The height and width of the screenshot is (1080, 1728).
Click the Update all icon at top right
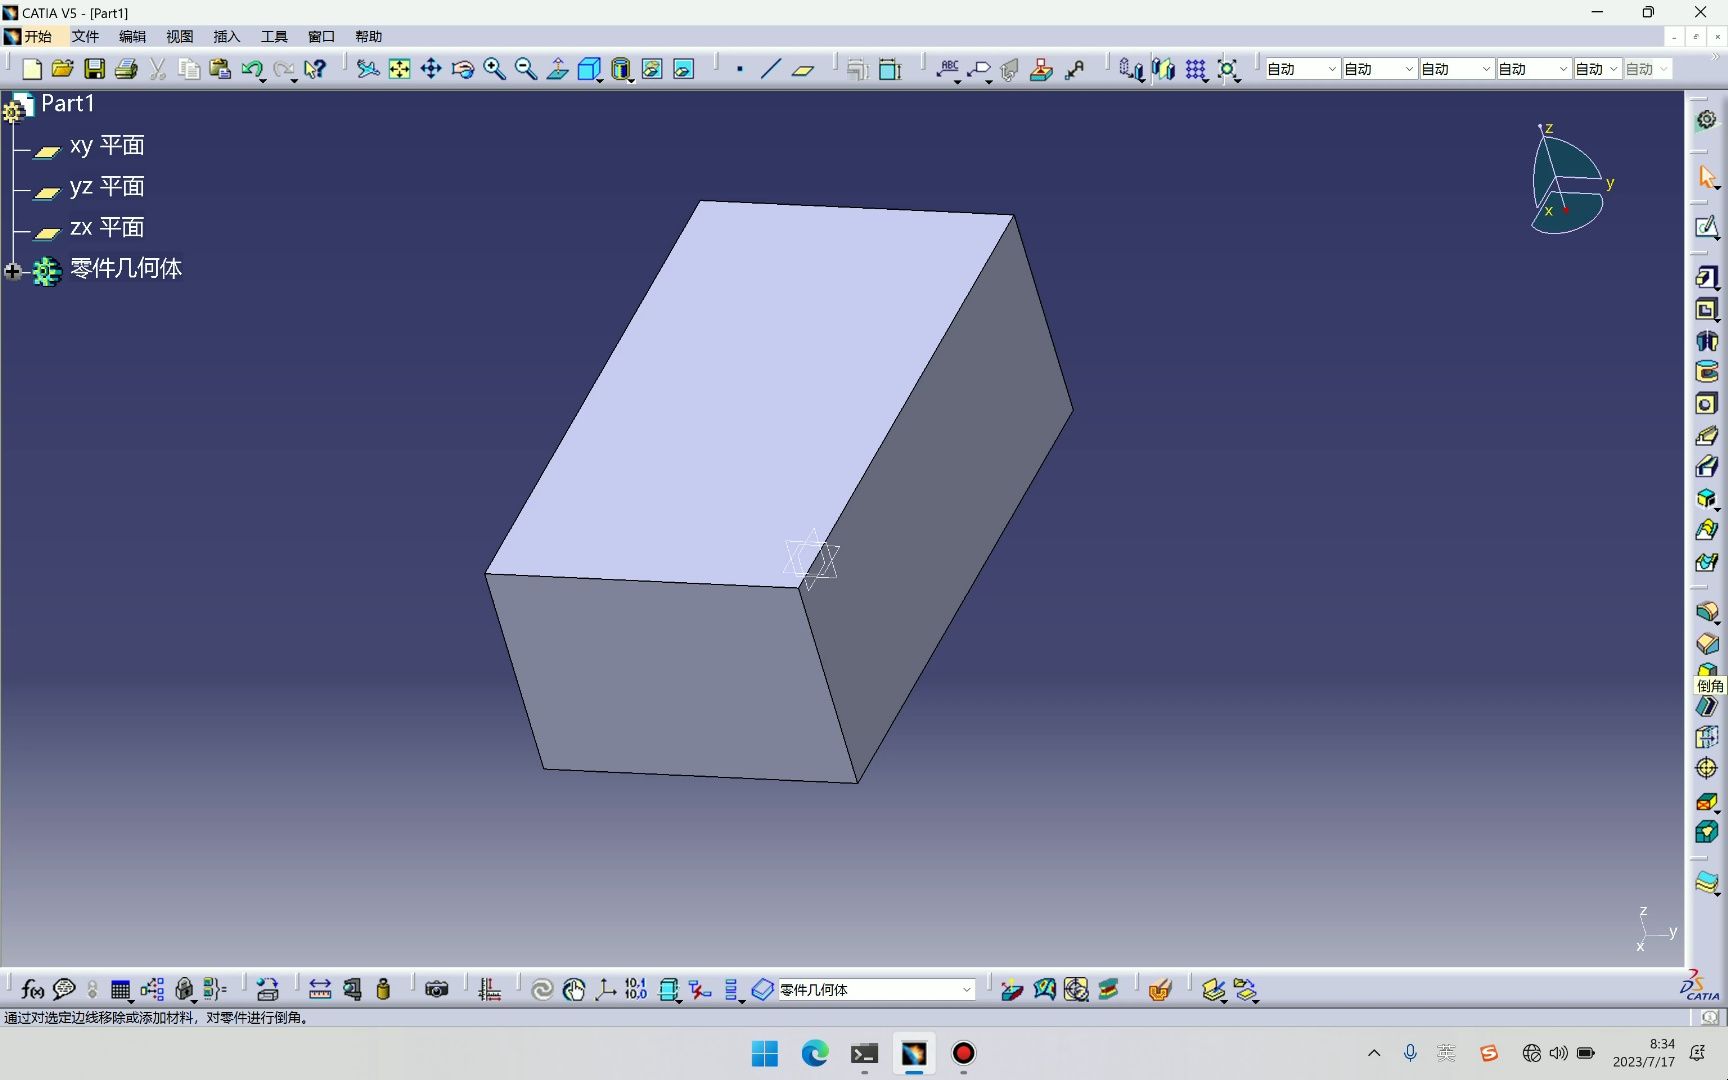[x=1706, y=119]
